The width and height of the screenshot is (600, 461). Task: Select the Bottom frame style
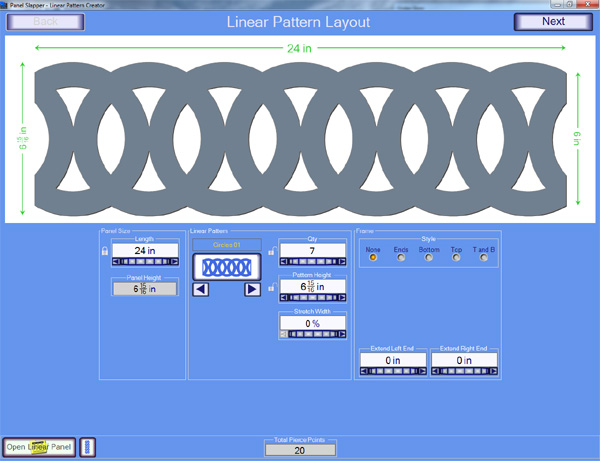[429, 257]
